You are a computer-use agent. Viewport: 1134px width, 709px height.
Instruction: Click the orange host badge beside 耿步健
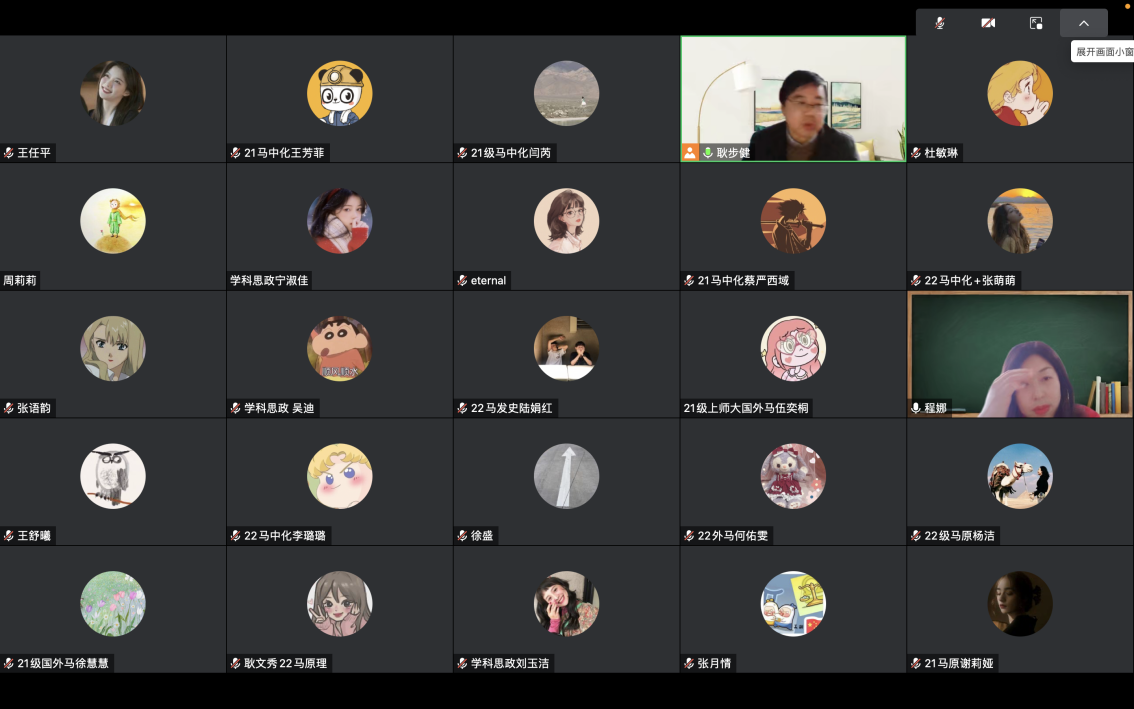tap(690, 153)
